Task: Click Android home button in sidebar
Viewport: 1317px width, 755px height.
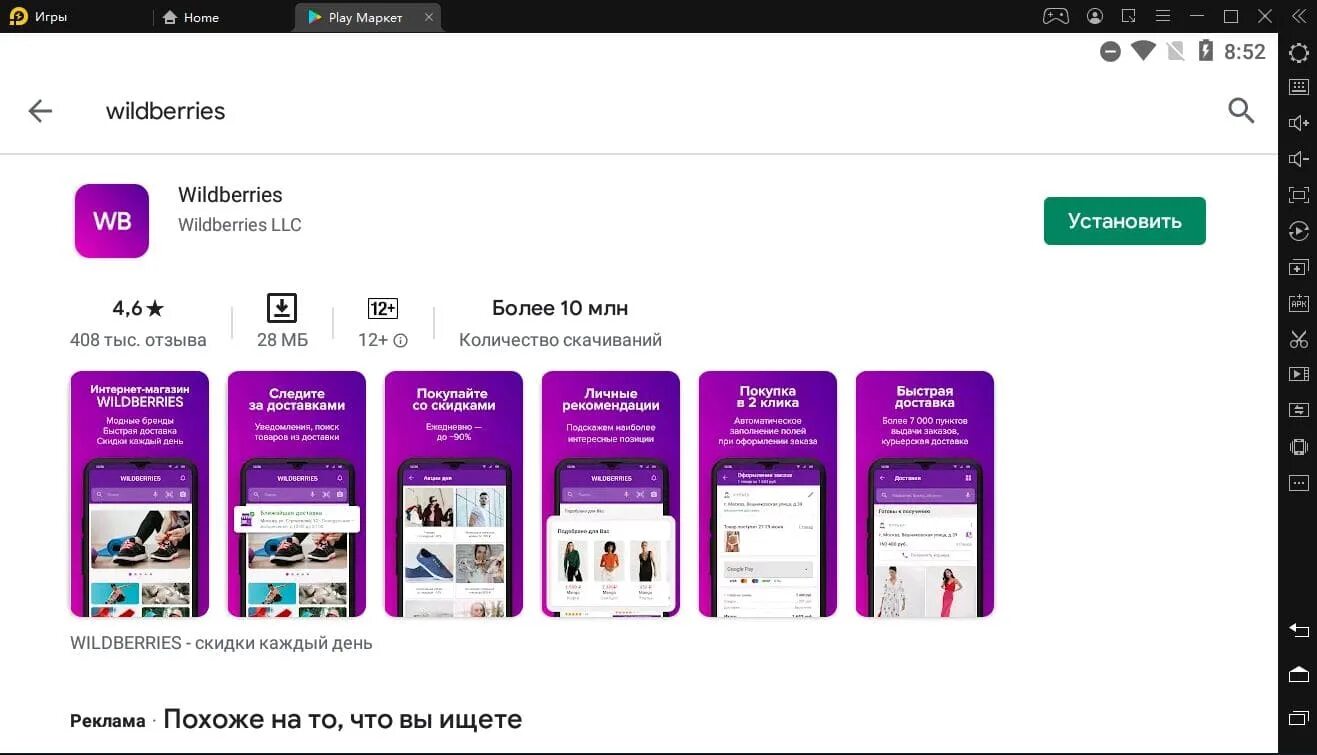Action: coord(1298,674)
